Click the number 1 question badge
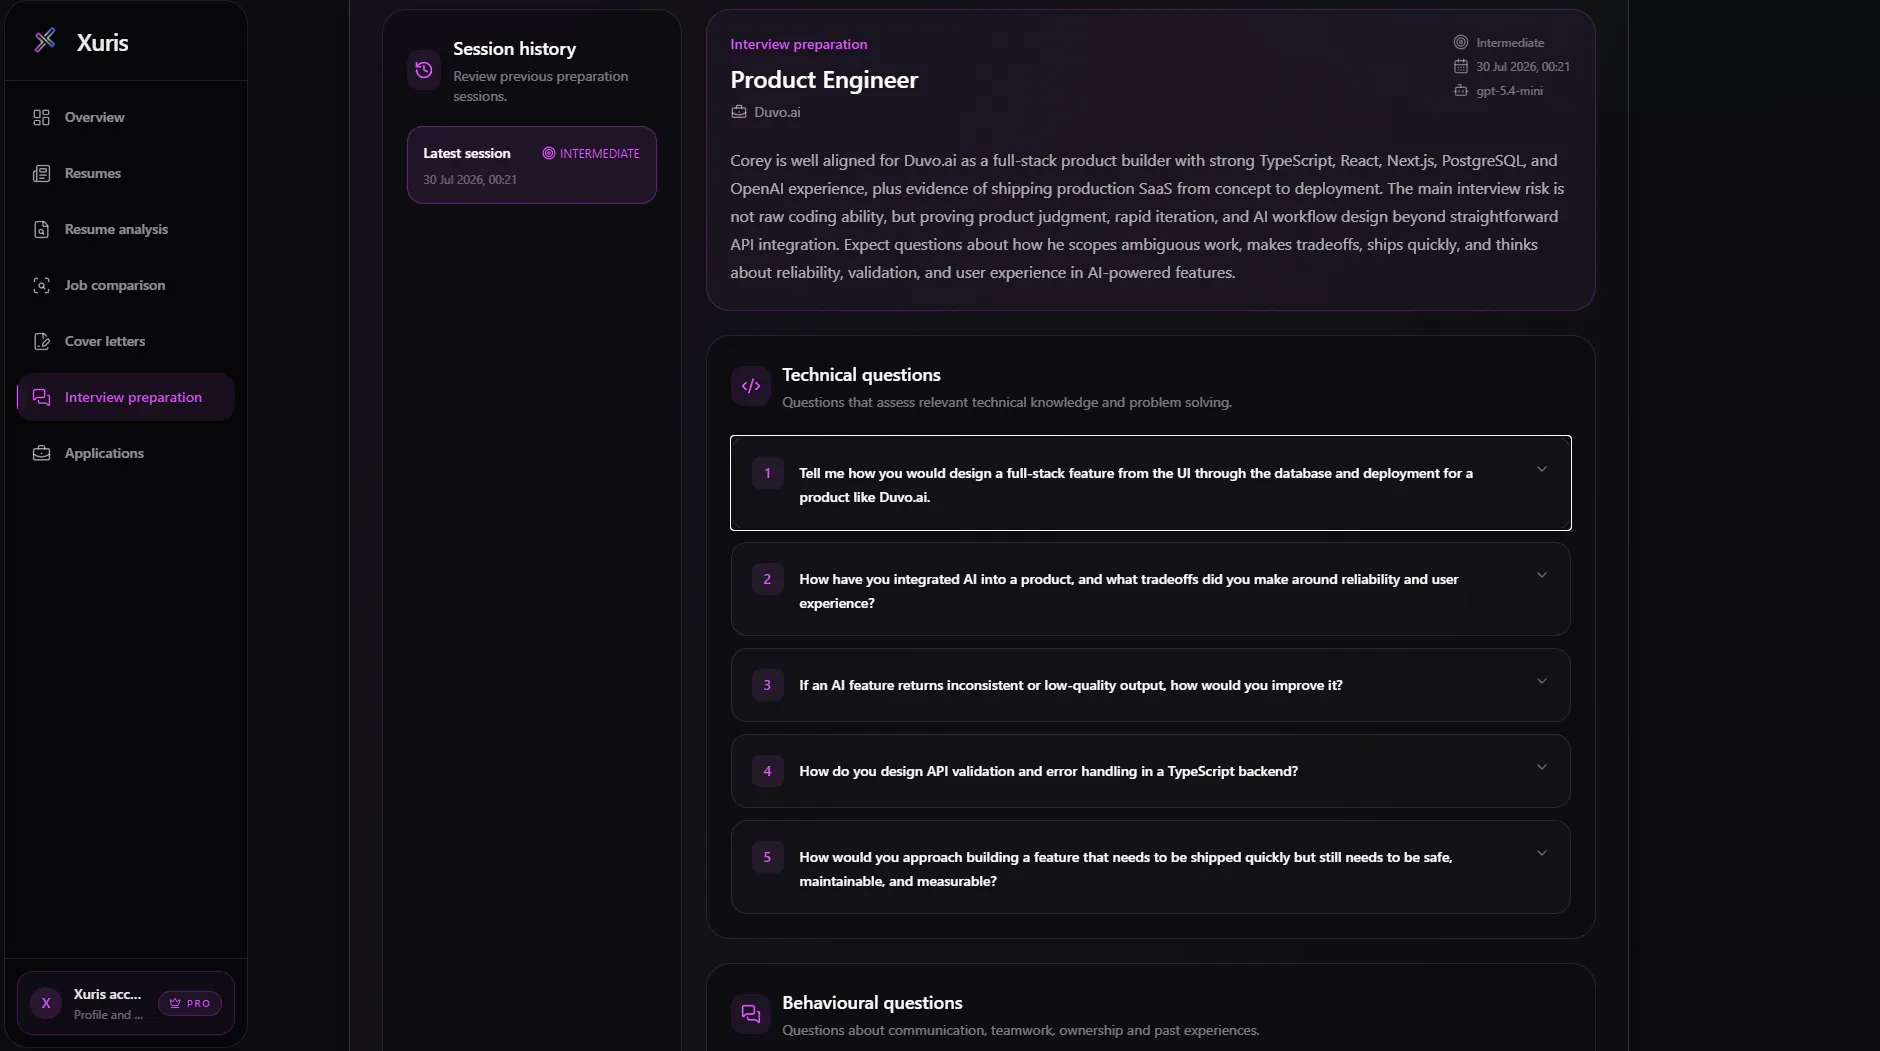The width and height of the screenshot is (1880, 1051). point(768,473)
